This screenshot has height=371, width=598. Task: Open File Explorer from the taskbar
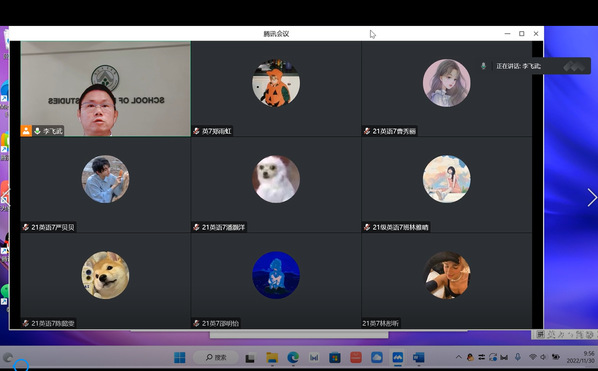coord(272,357)
